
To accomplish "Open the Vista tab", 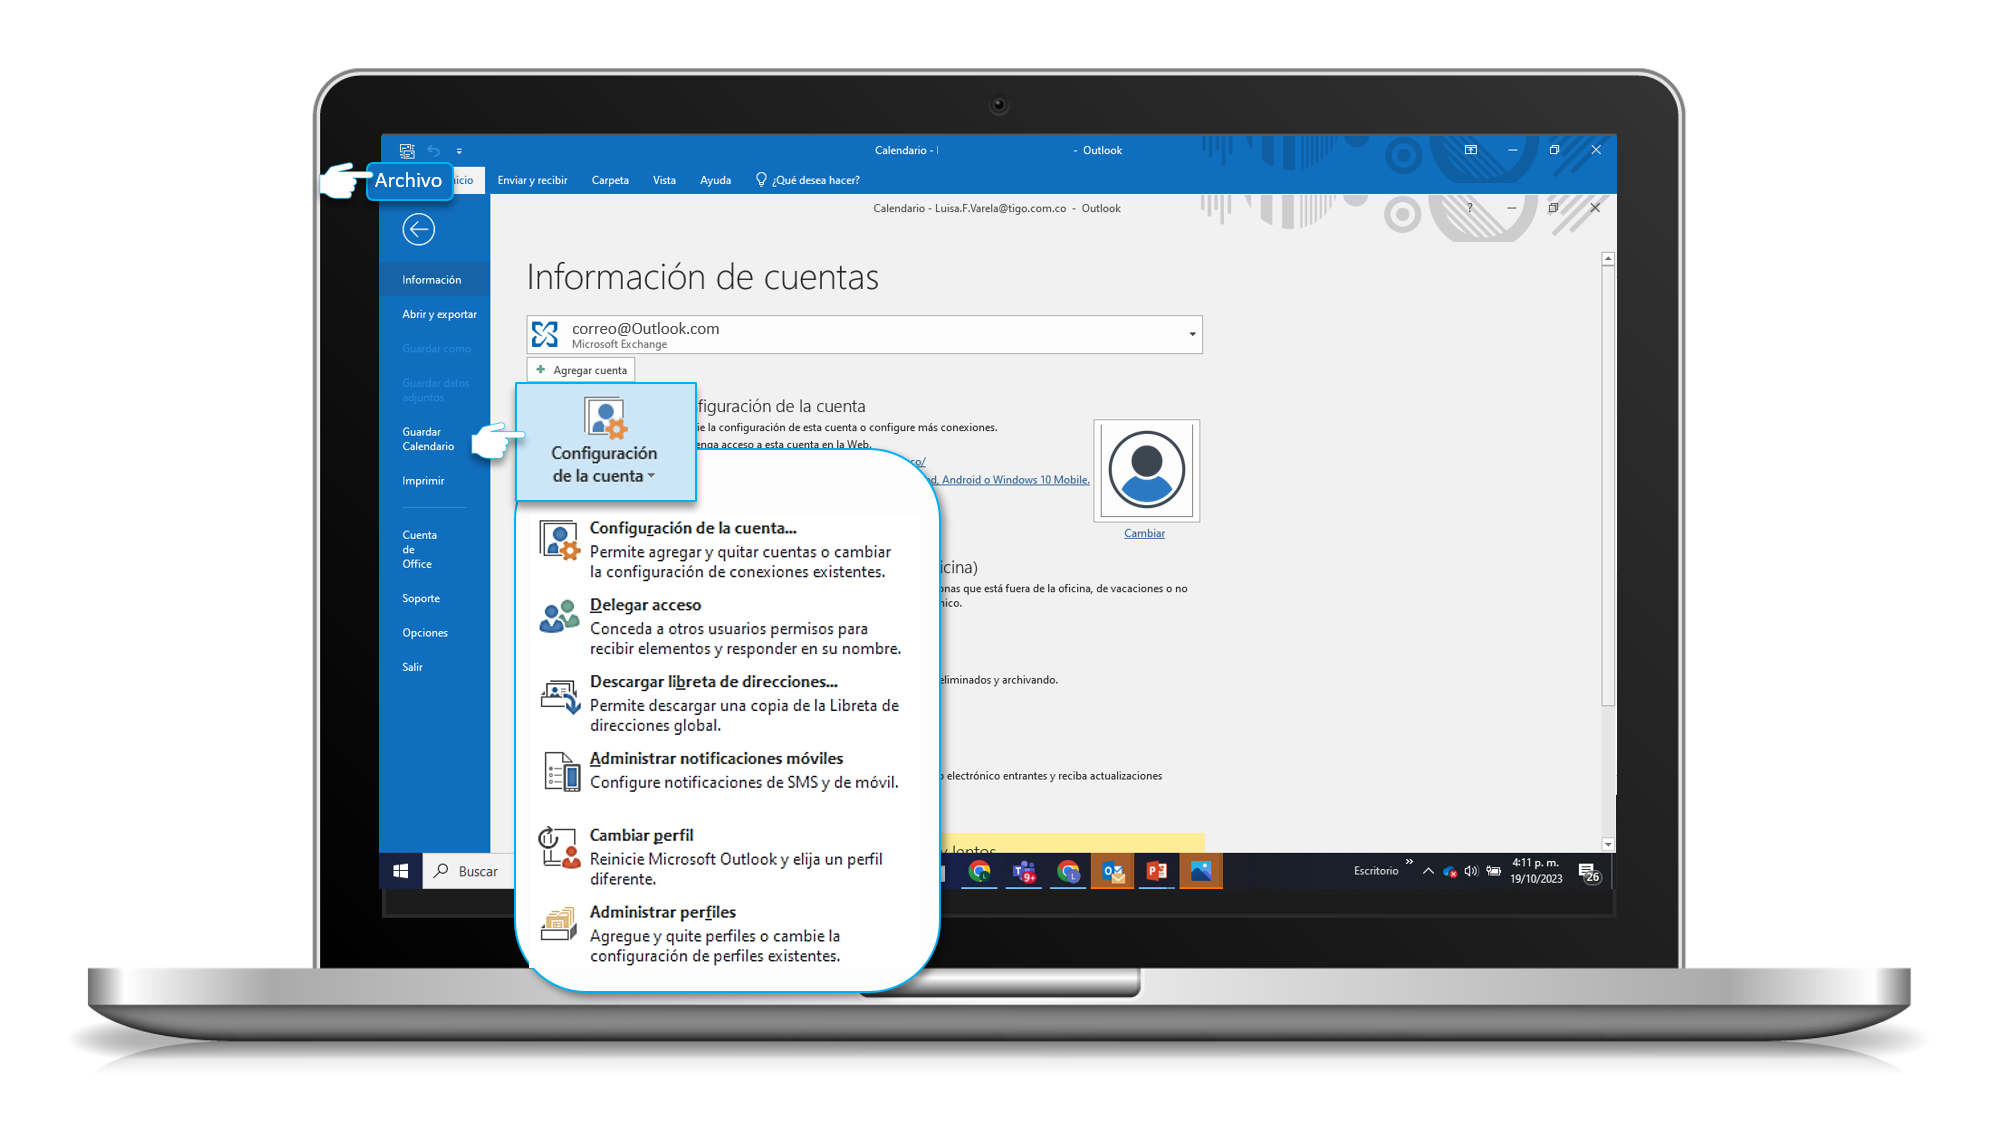I will point(664,180).
